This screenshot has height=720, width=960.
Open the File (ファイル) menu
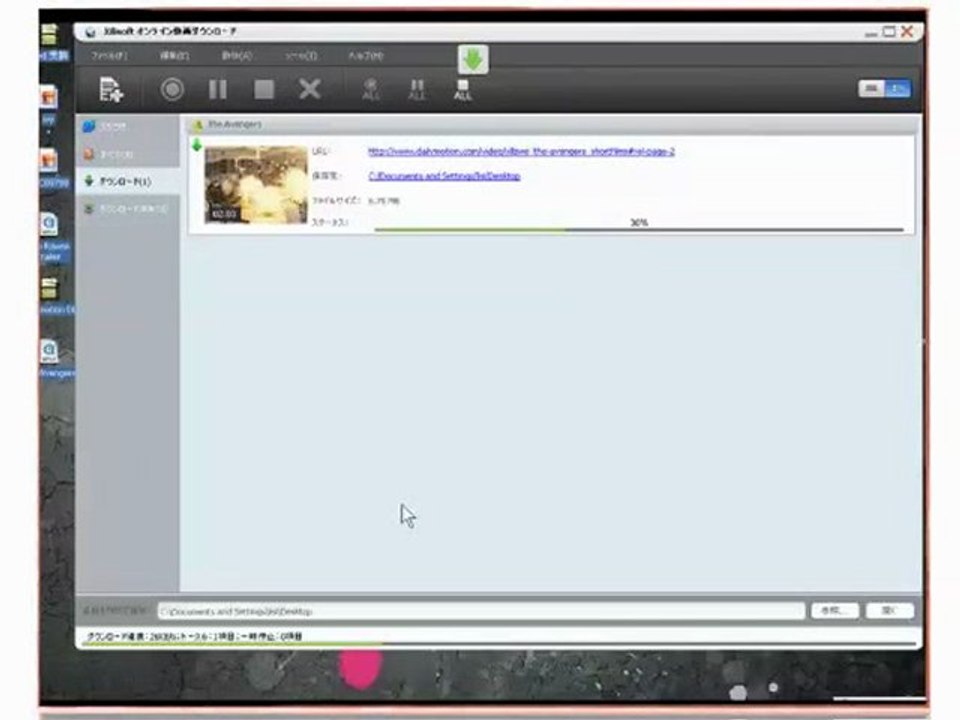[x=109, y=56]
